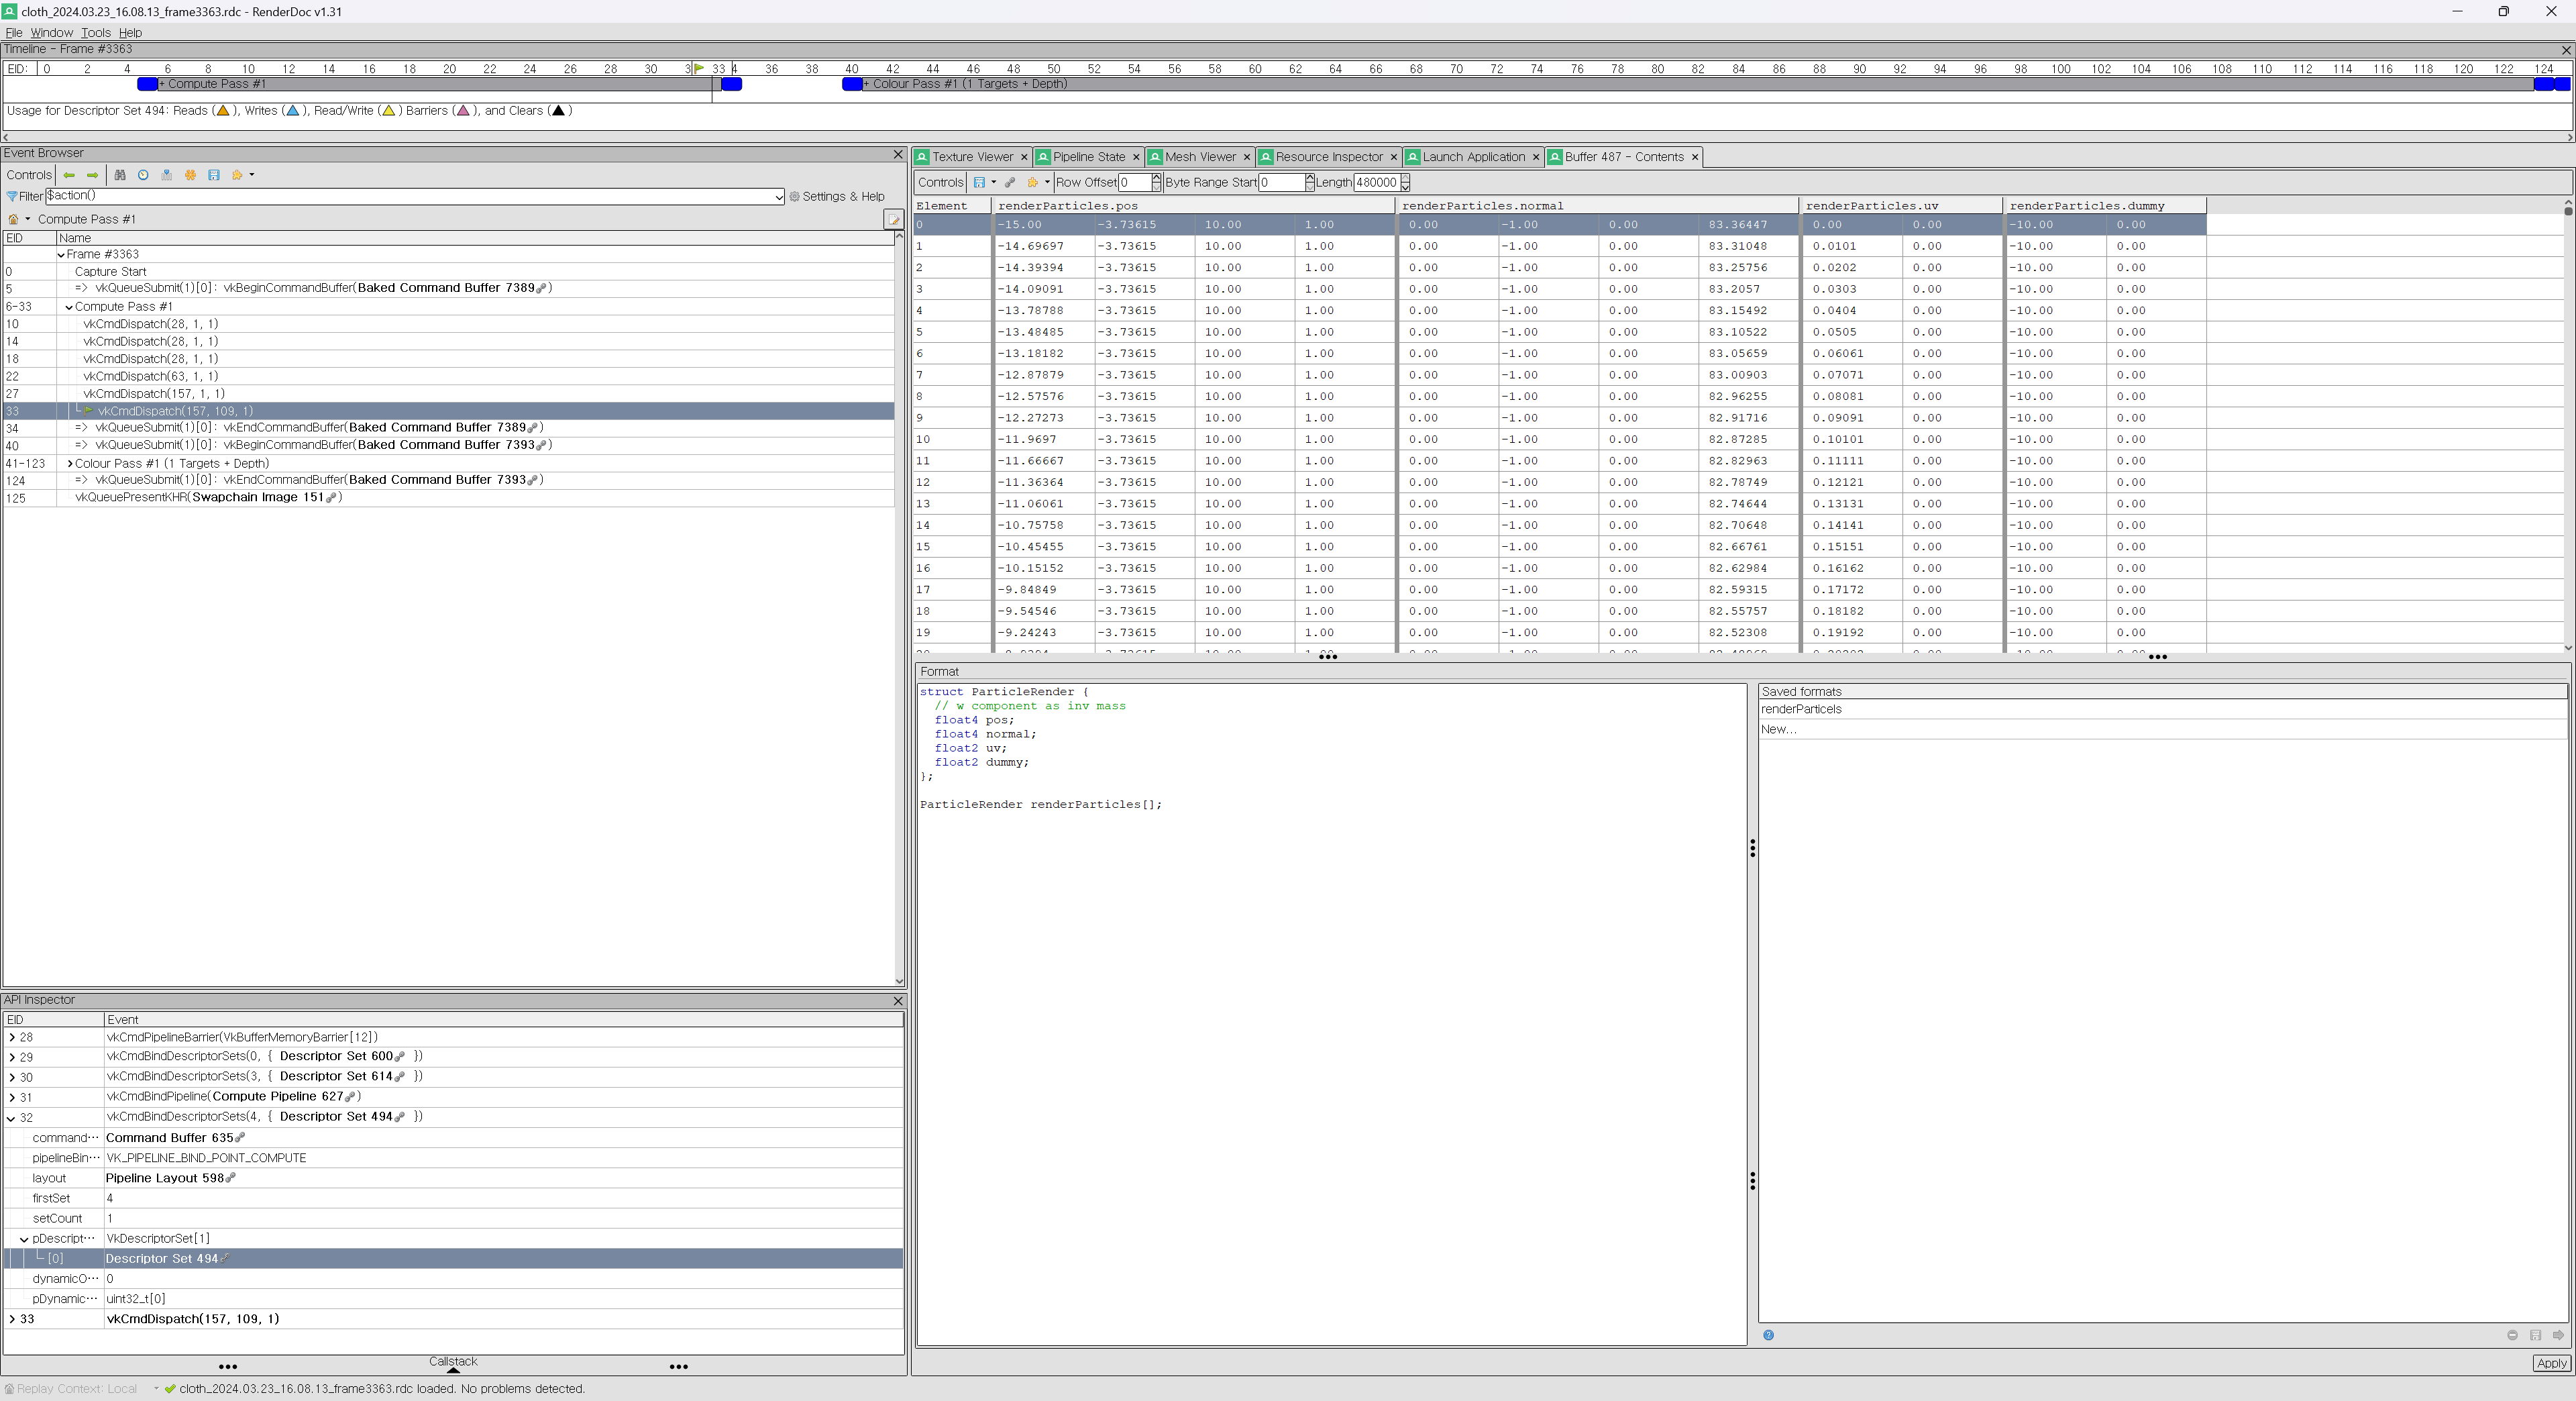Collapse the Frame #3363 tree node
Screen dimensions: 2576x1401
61,255
